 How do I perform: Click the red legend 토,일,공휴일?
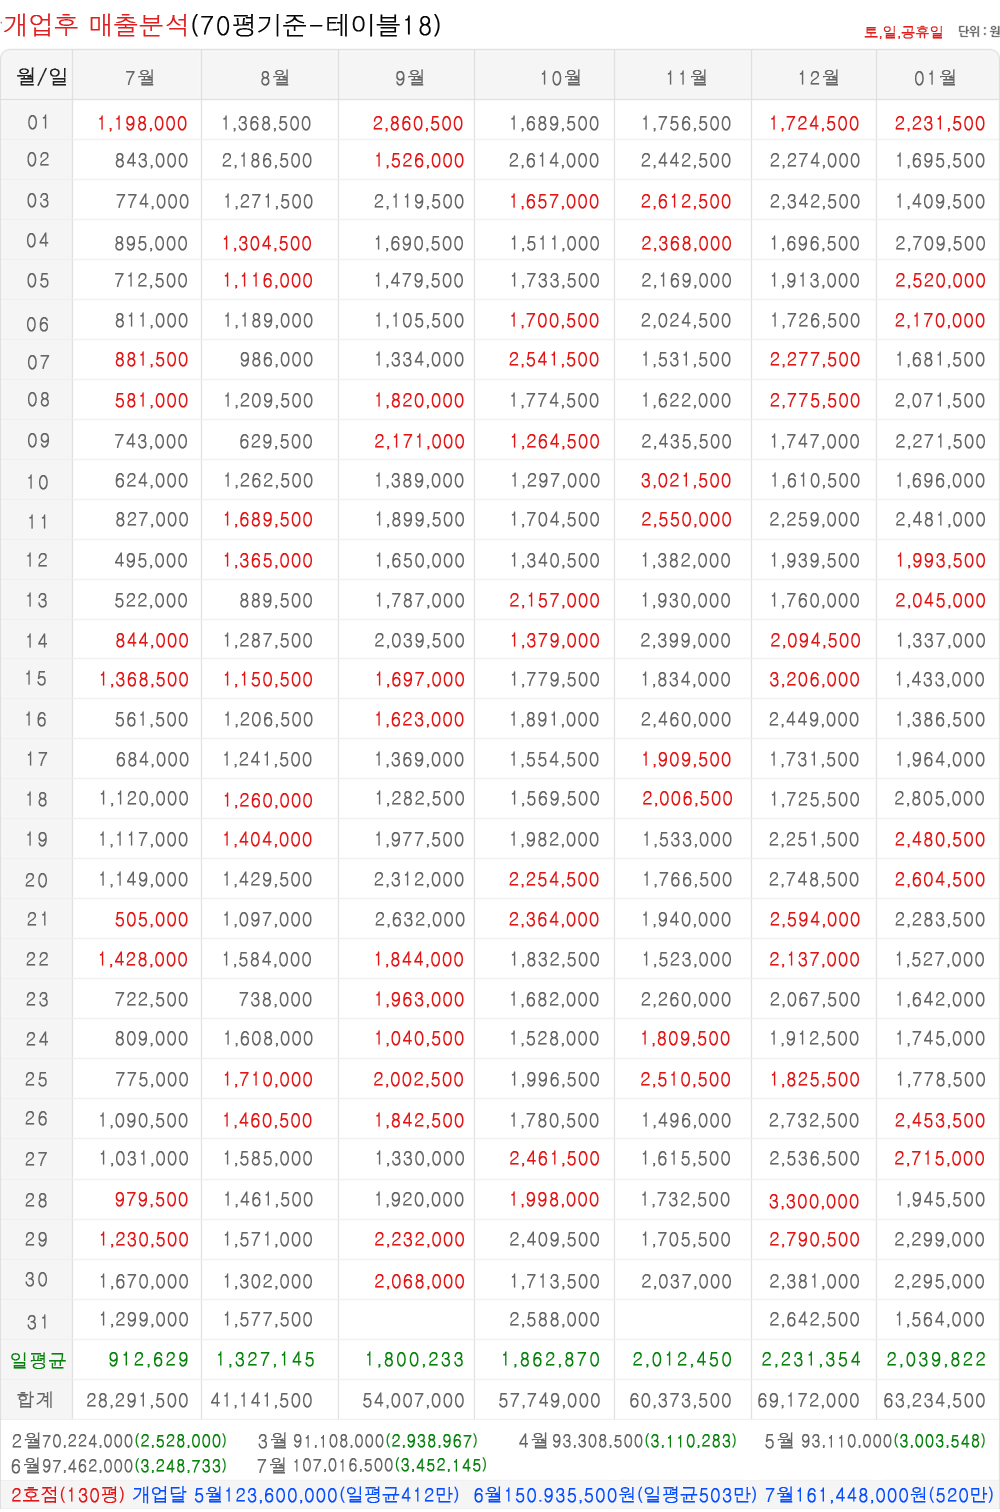point(904,32)
